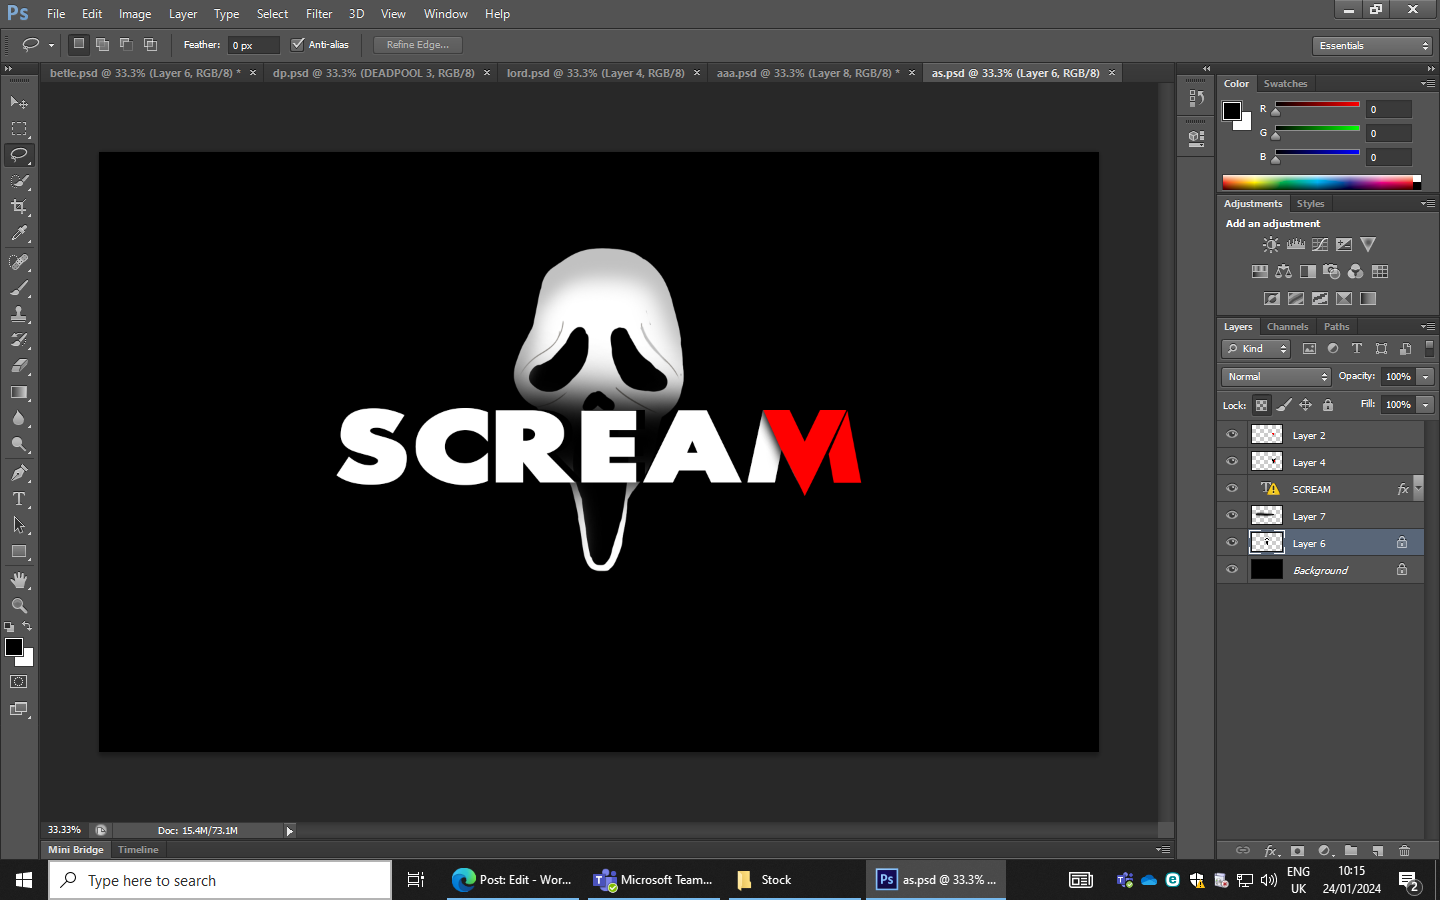Screen dimensions: 1440x900
Task: Open the Layers panel menu
Action: coord(1428,327)
